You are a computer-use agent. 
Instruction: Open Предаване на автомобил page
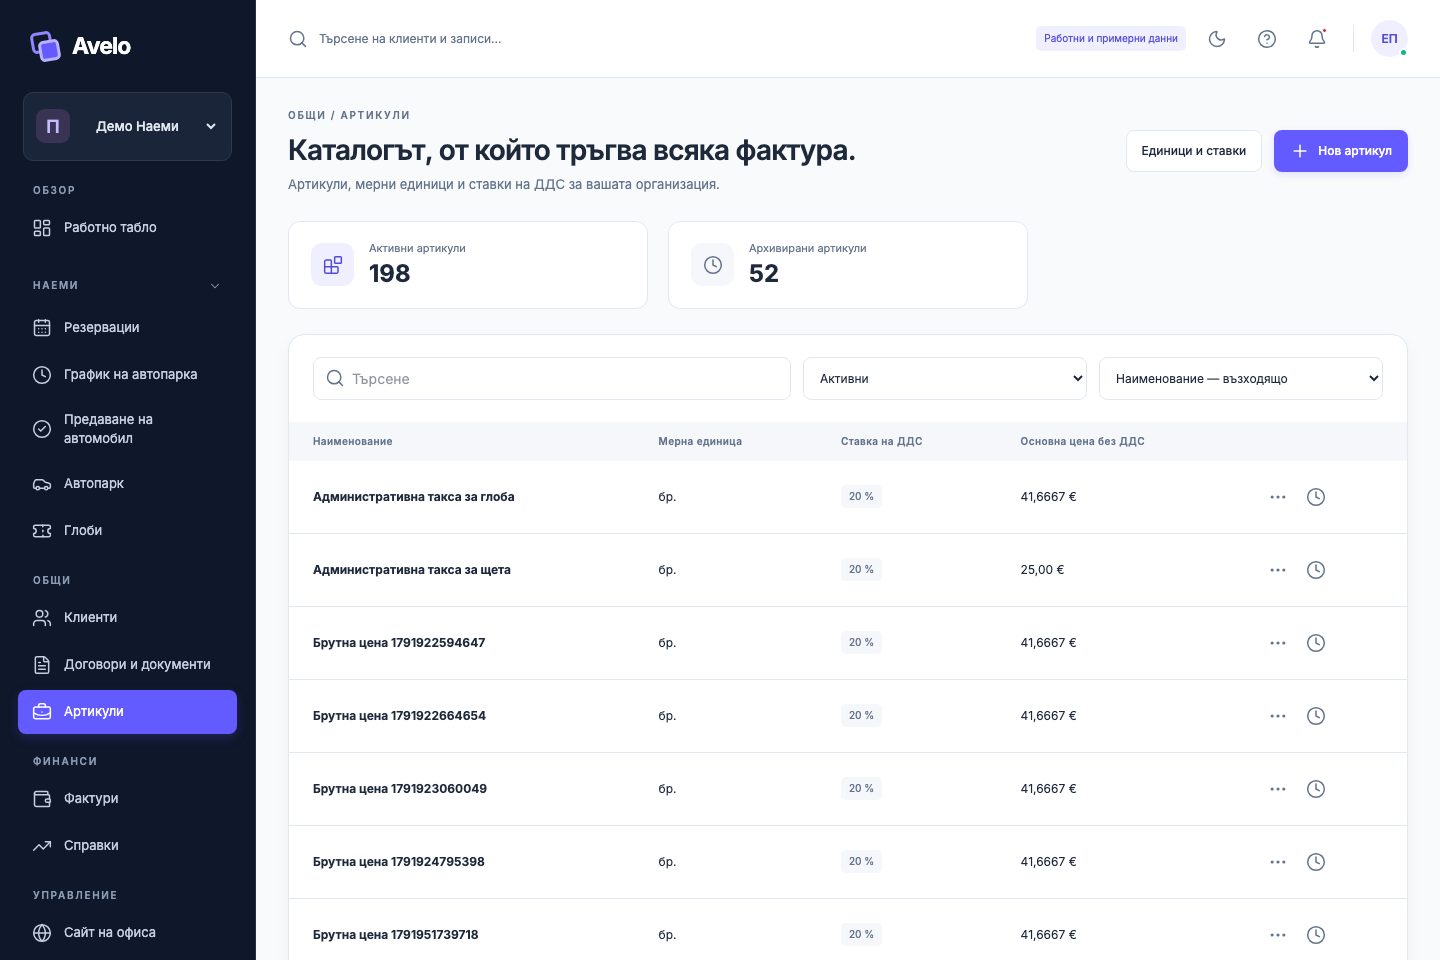(127, 429)
